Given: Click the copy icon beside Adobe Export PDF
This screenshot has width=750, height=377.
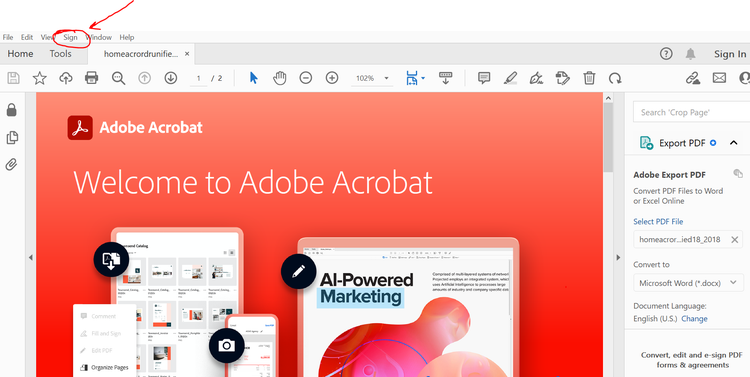Looking at the screenshot, I should [738, 173].
